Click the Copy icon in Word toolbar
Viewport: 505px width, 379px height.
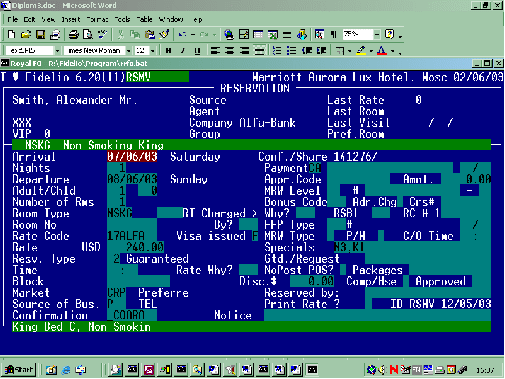pyautogui.click(x=135, y=34)
